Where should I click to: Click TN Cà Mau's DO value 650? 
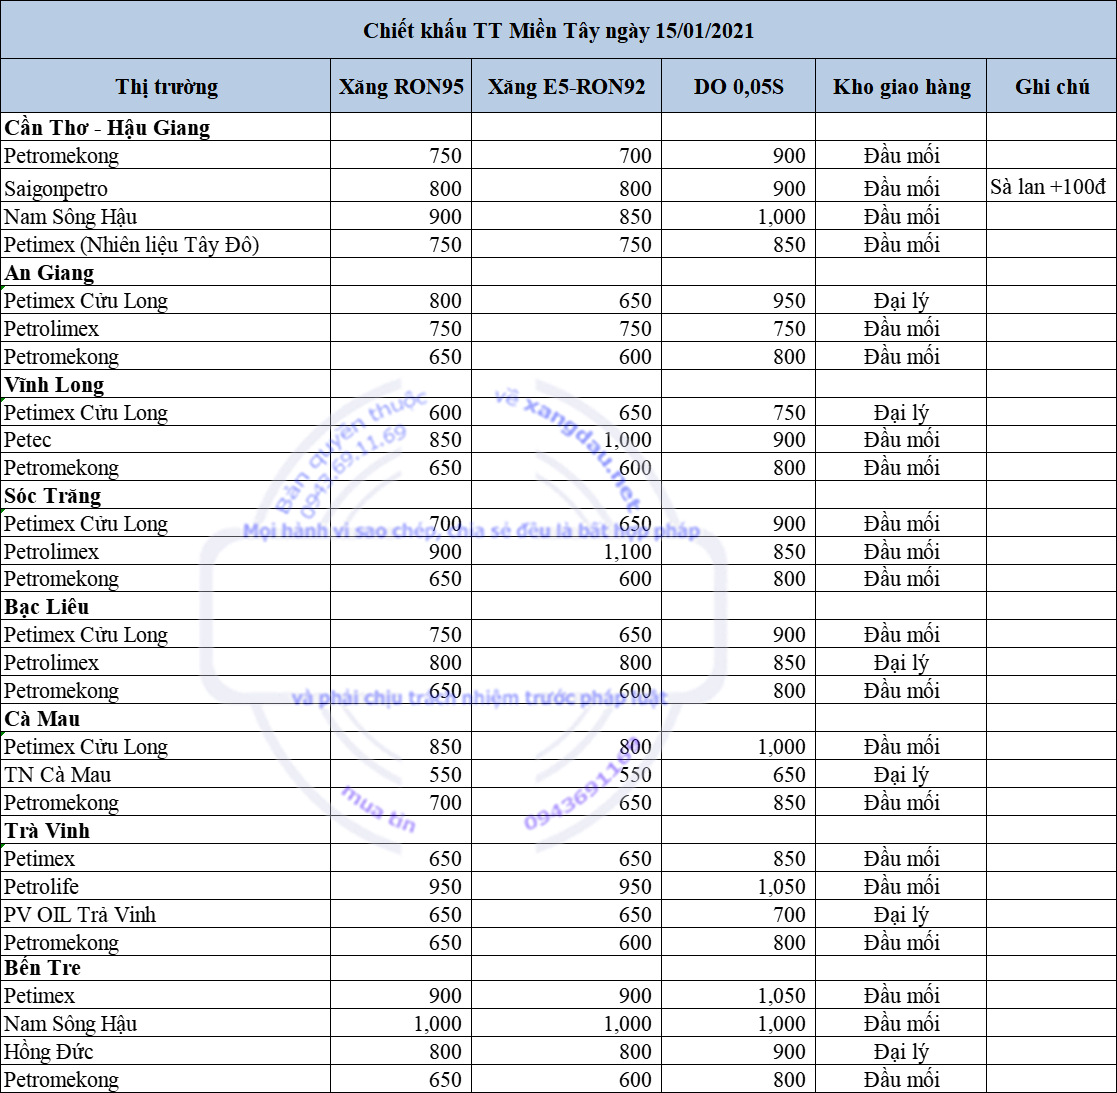tap(739, 774)
